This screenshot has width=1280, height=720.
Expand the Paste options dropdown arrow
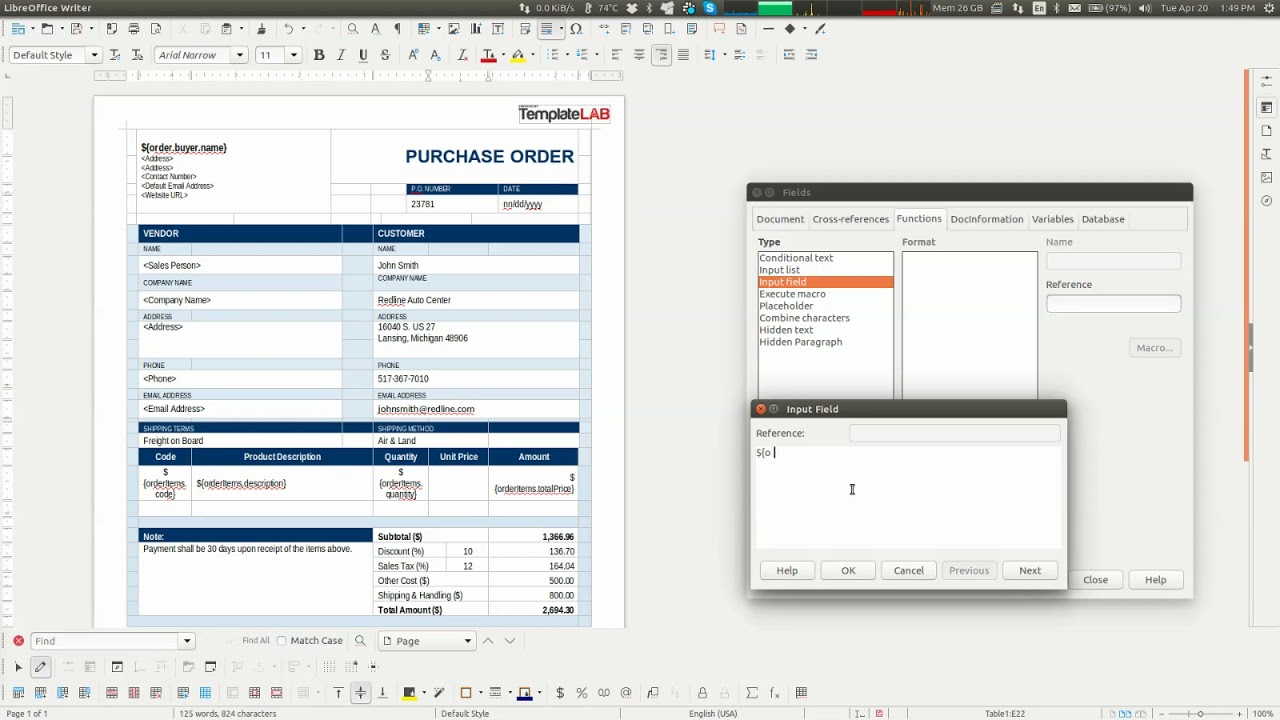240,29
